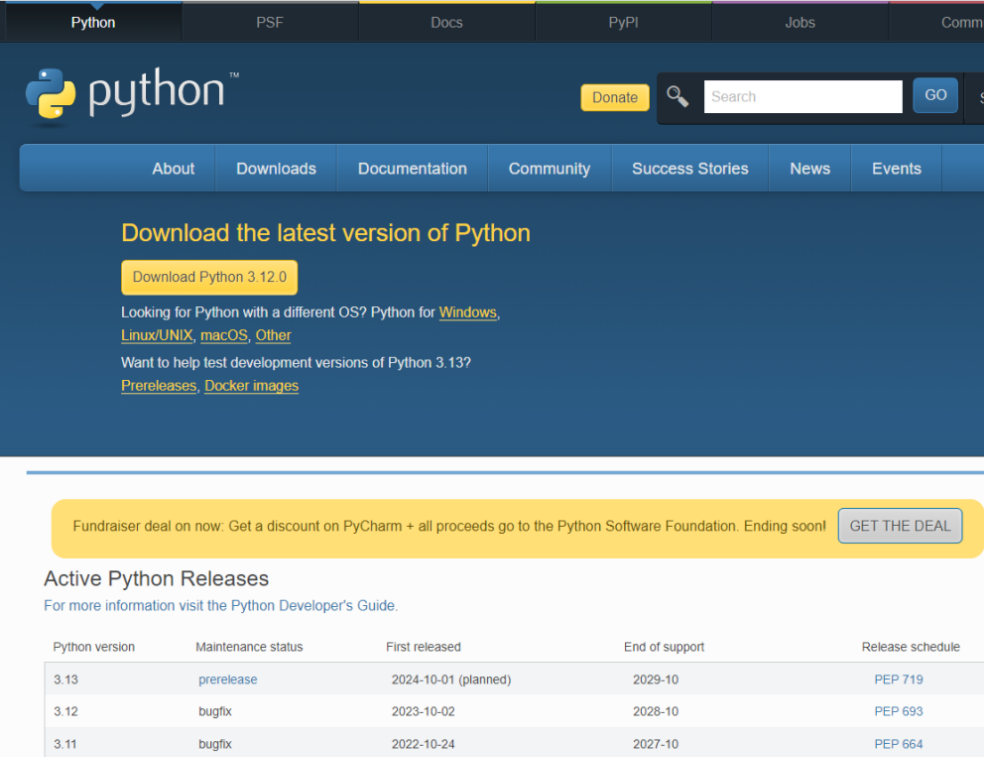Click bugfix status in the 3.11 row

pyautogui.click(x=215, y=744)
